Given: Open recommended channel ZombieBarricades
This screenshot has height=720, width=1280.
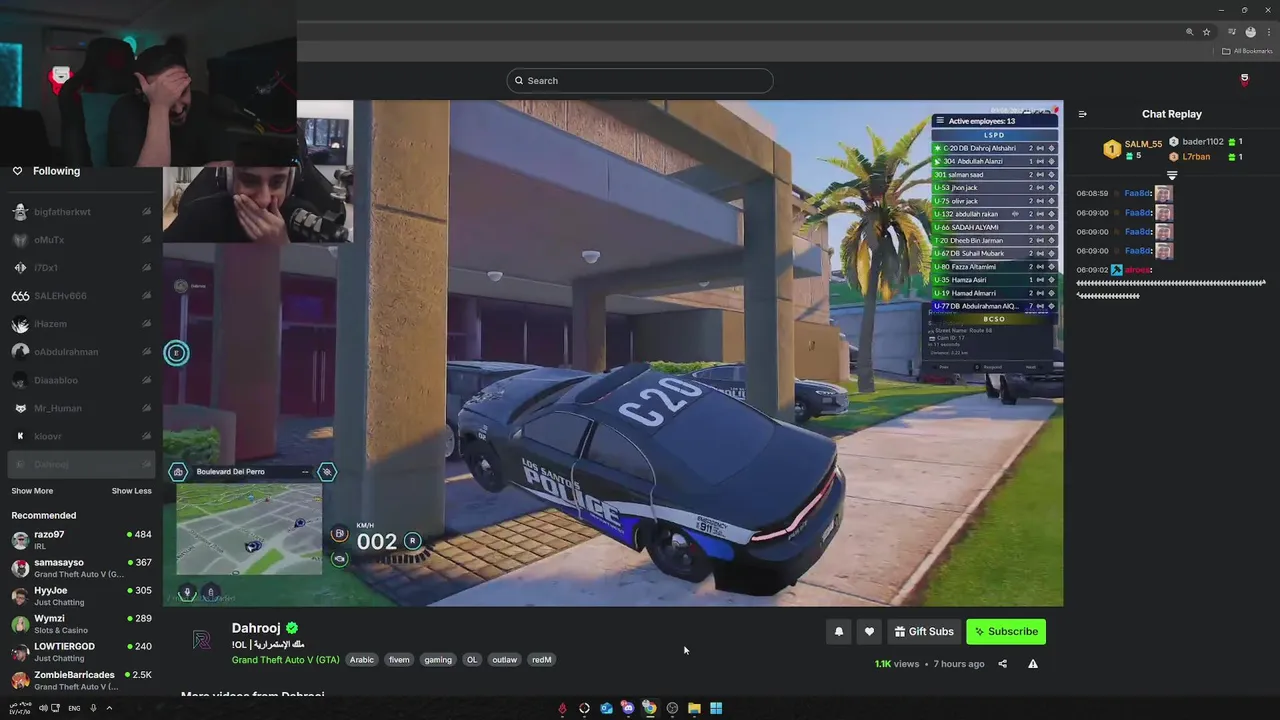Looking at the screenshot, I should pos(81,680).
